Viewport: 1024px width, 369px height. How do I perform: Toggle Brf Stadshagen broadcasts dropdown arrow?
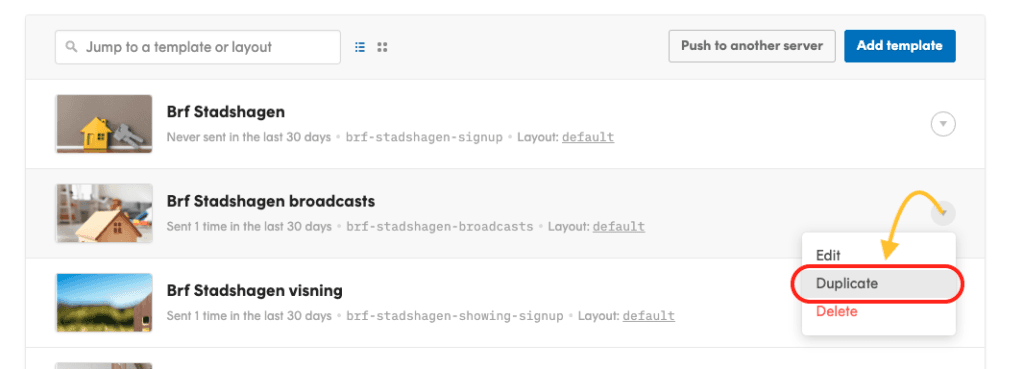pyautogui.click(x=943, y=213)
